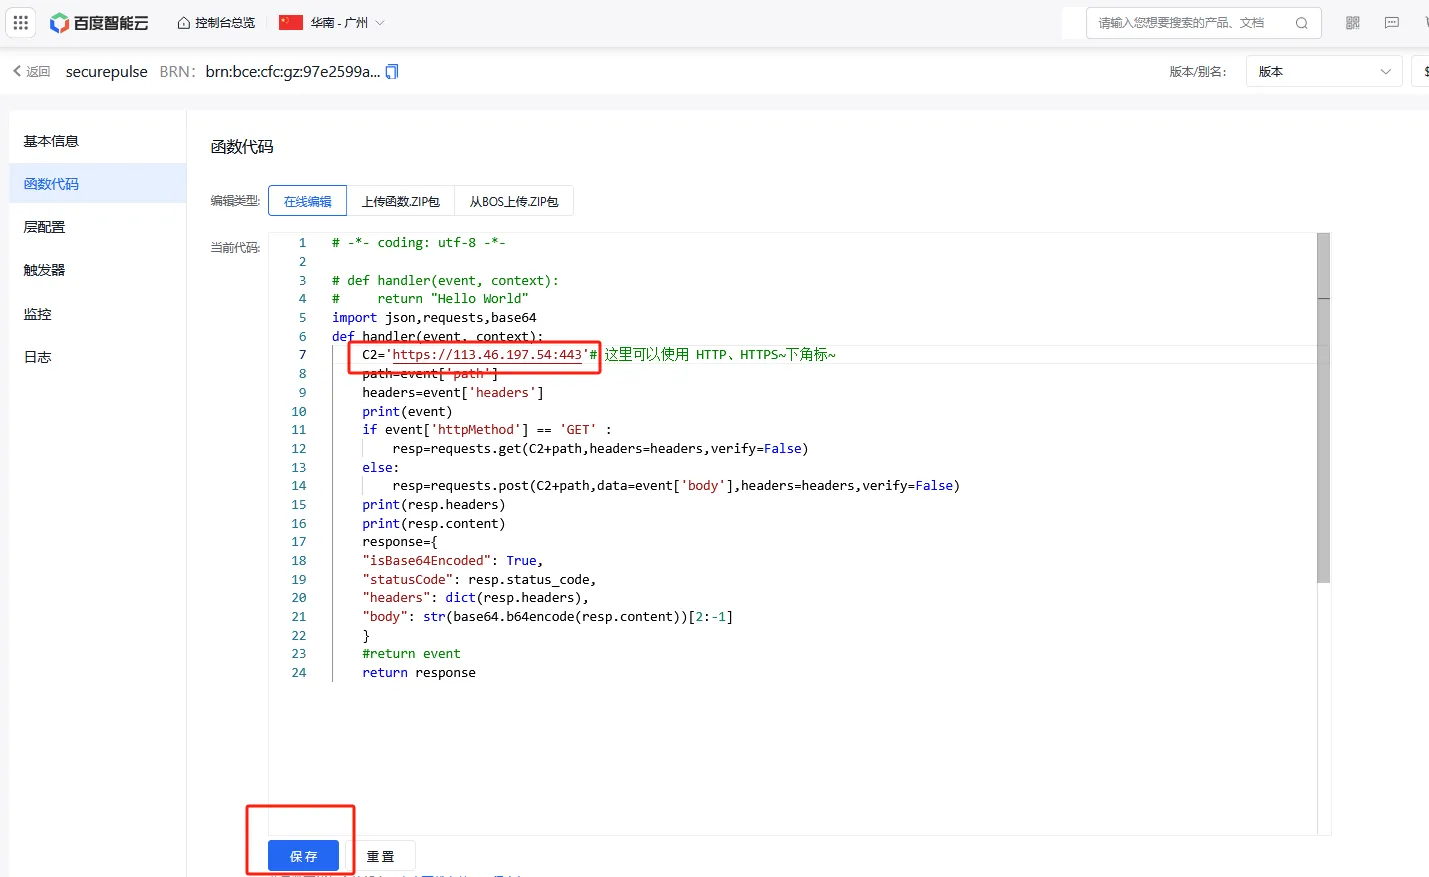Click 'print(event)' on line 10
The image size is (1429, 877).
point(407,411)
